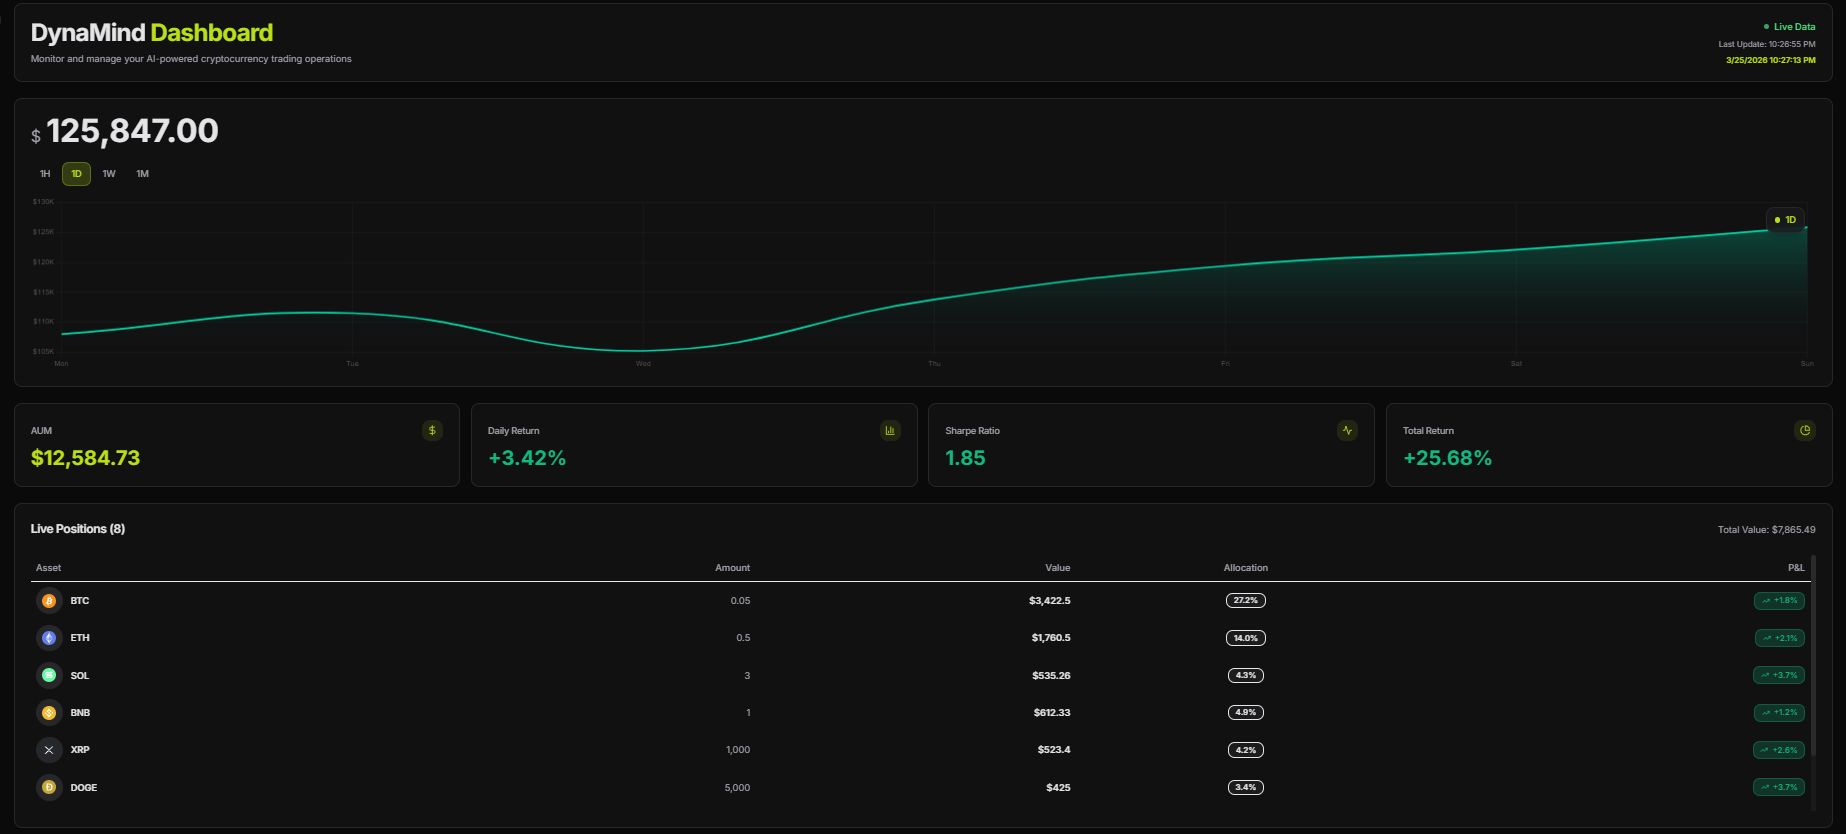Click the BNB coin icon
1846x834 pixels.
tap(49, 713)
